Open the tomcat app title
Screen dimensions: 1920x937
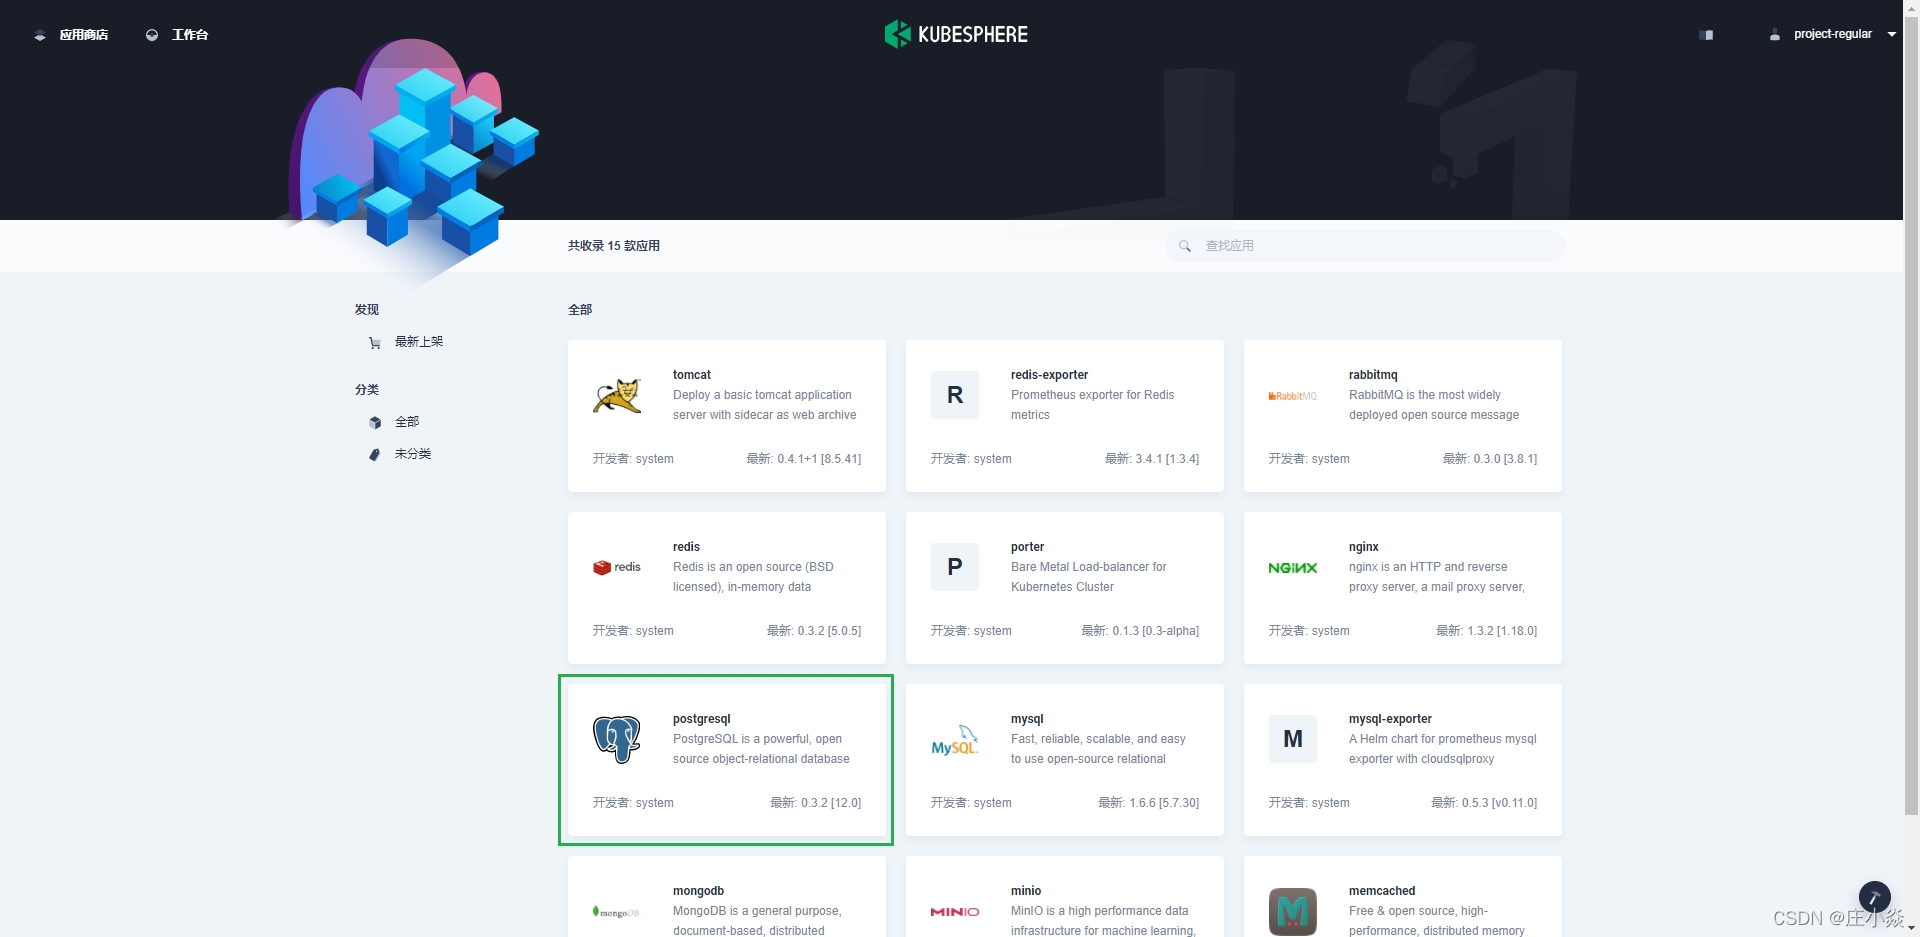click(x=692, y=375)
